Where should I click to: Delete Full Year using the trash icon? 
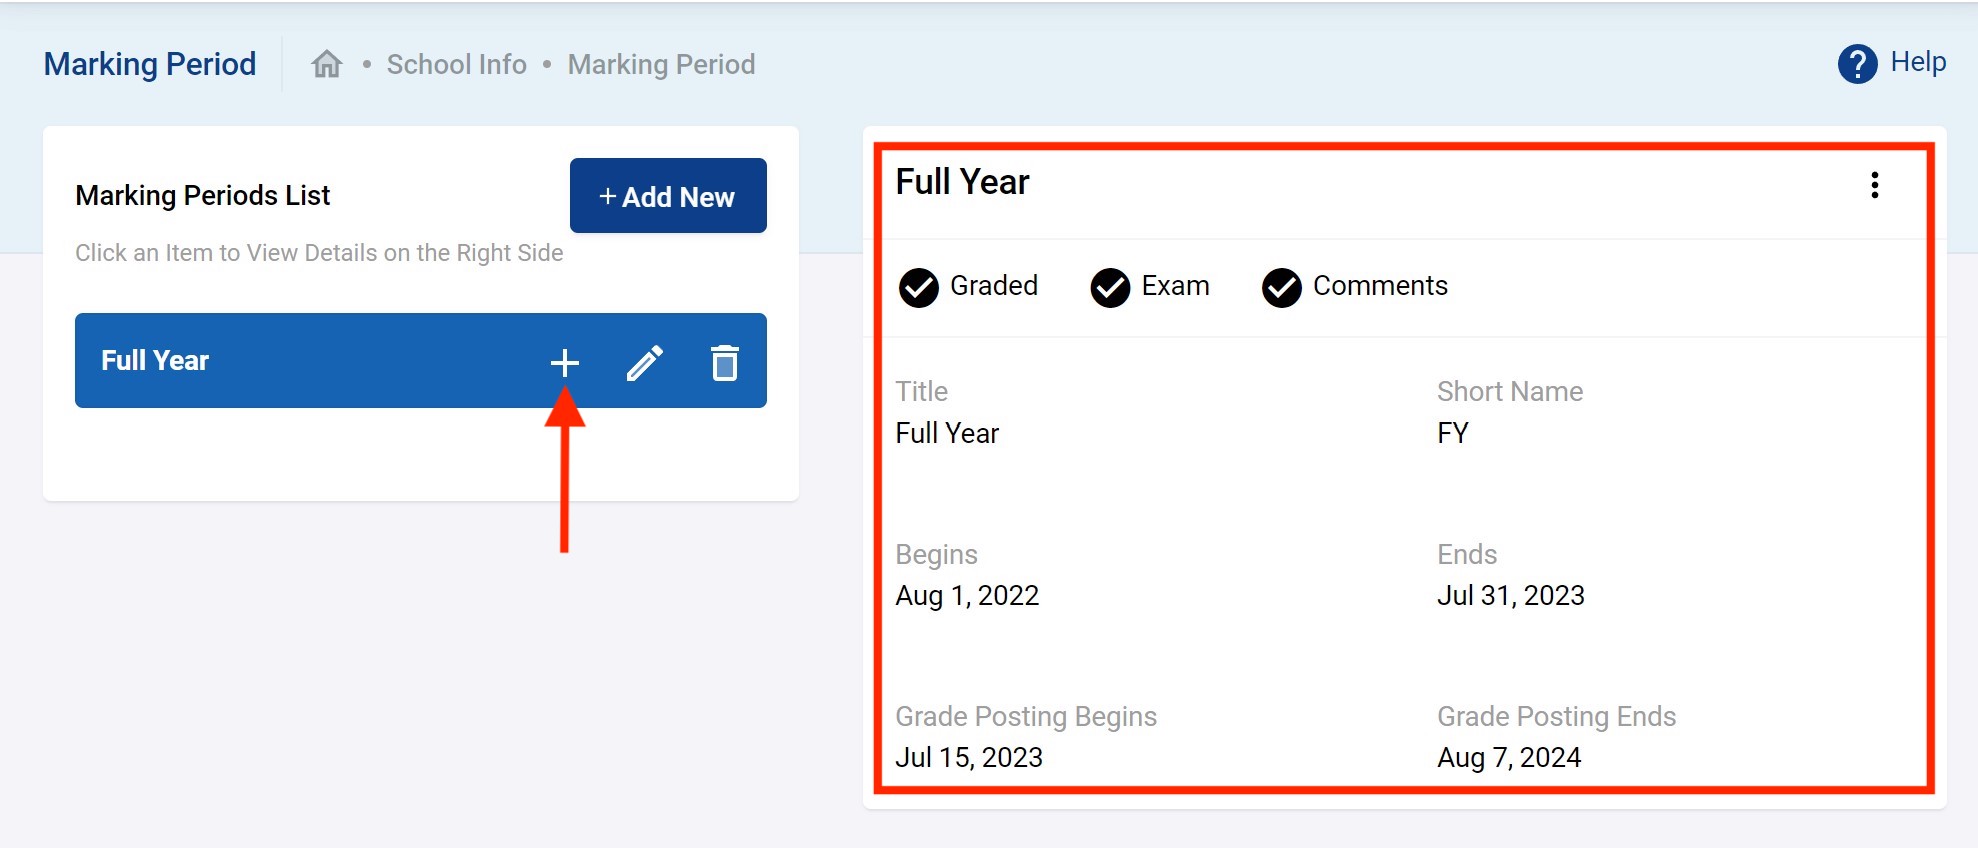tap(725, 362)
